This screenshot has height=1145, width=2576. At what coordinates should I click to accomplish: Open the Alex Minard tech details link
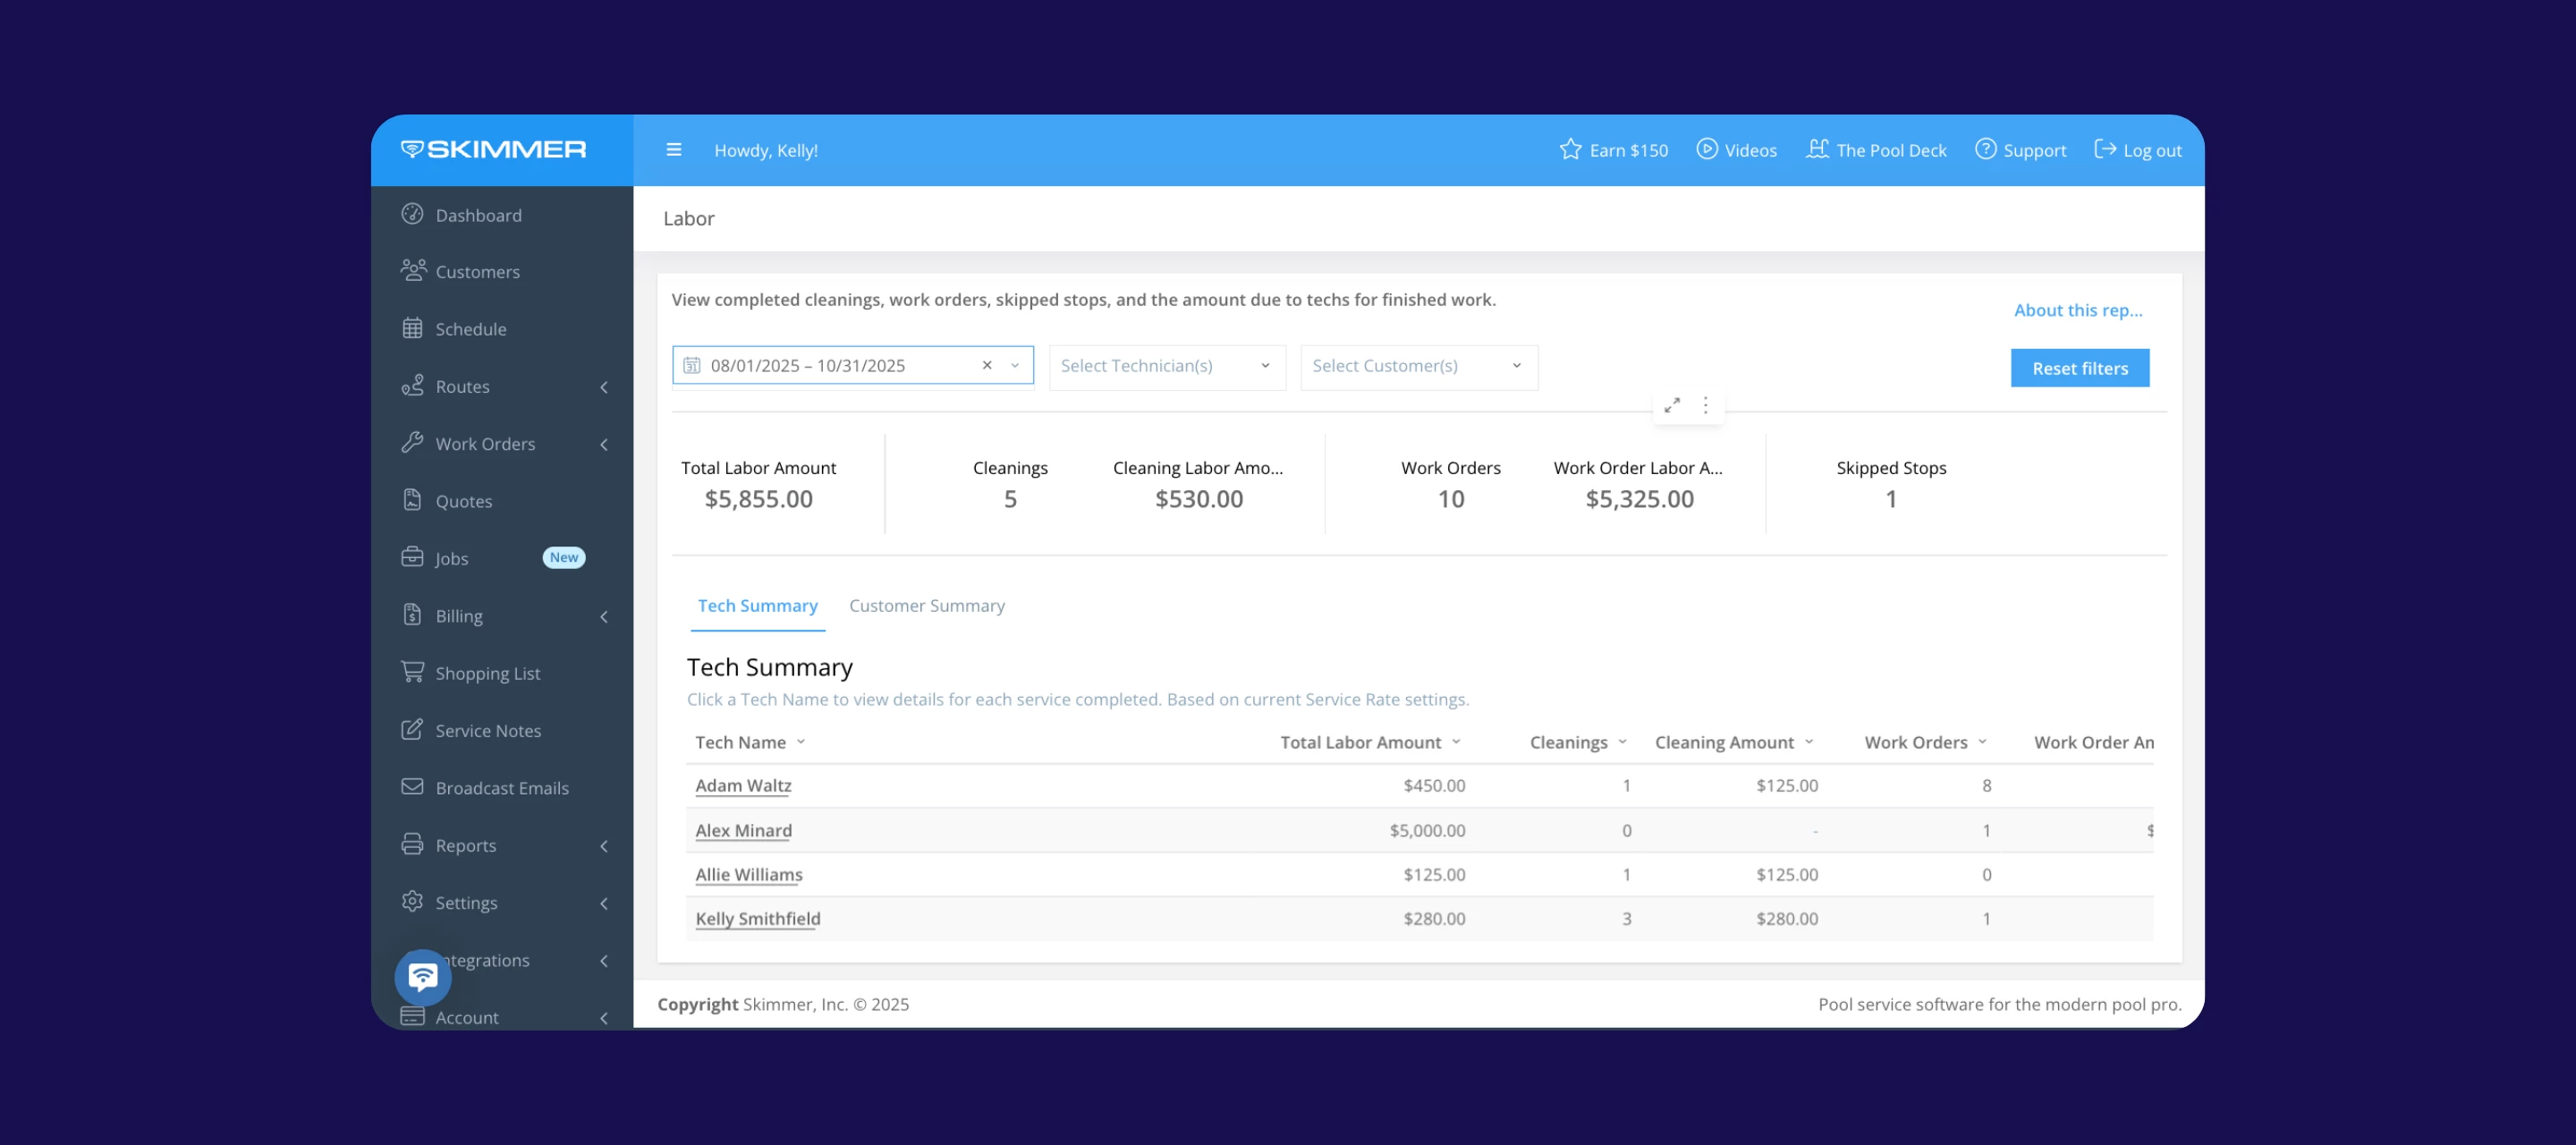point(743,831)
